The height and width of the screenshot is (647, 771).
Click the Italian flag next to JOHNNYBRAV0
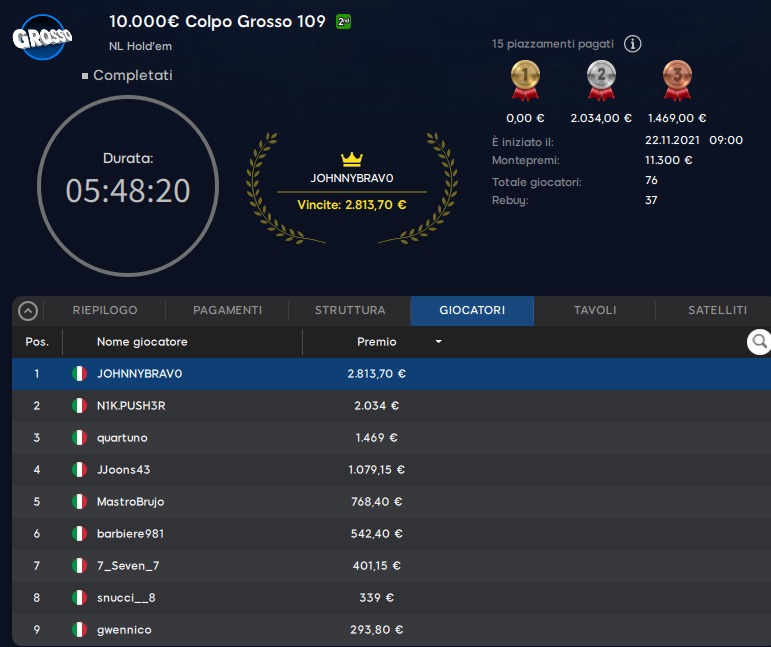tap(79, 374)
